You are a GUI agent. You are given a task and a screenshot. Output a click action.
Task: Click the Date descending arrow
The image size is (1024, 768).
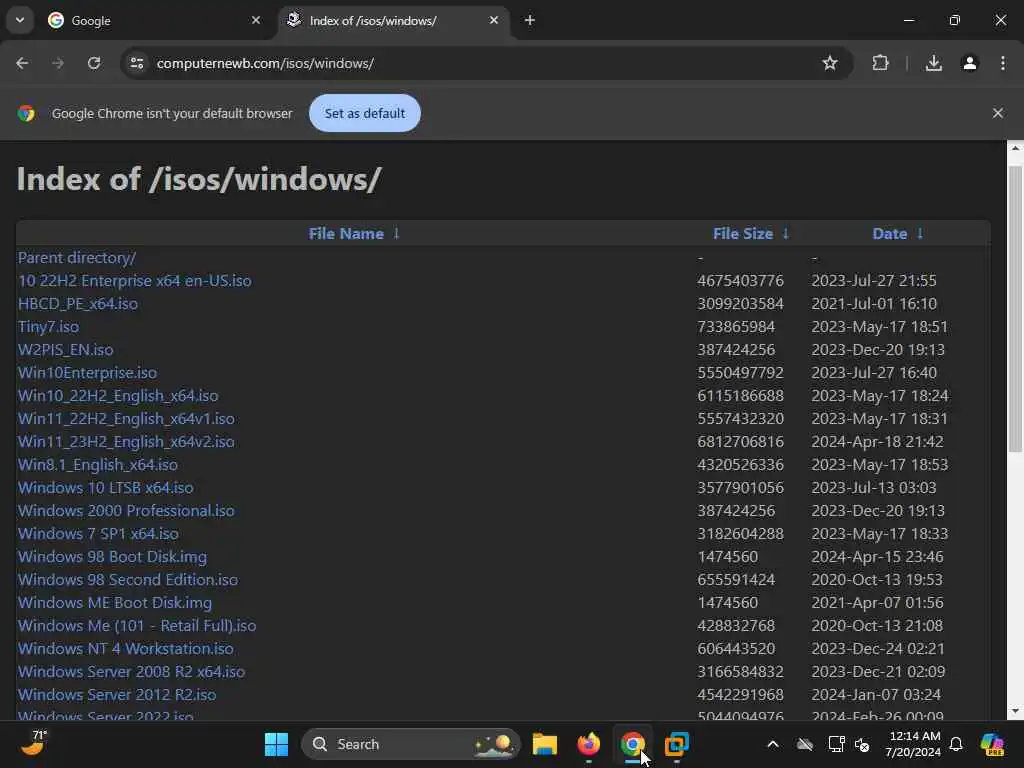tap(920, 234)
